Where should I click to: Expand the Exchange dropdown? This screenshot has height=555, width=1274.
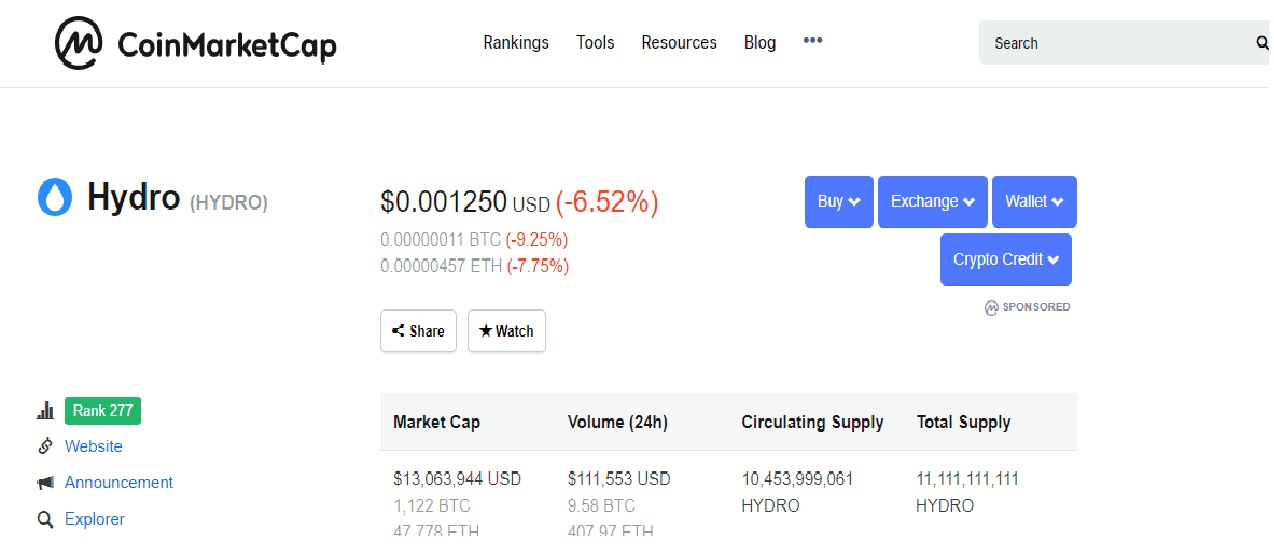(932, 202)
